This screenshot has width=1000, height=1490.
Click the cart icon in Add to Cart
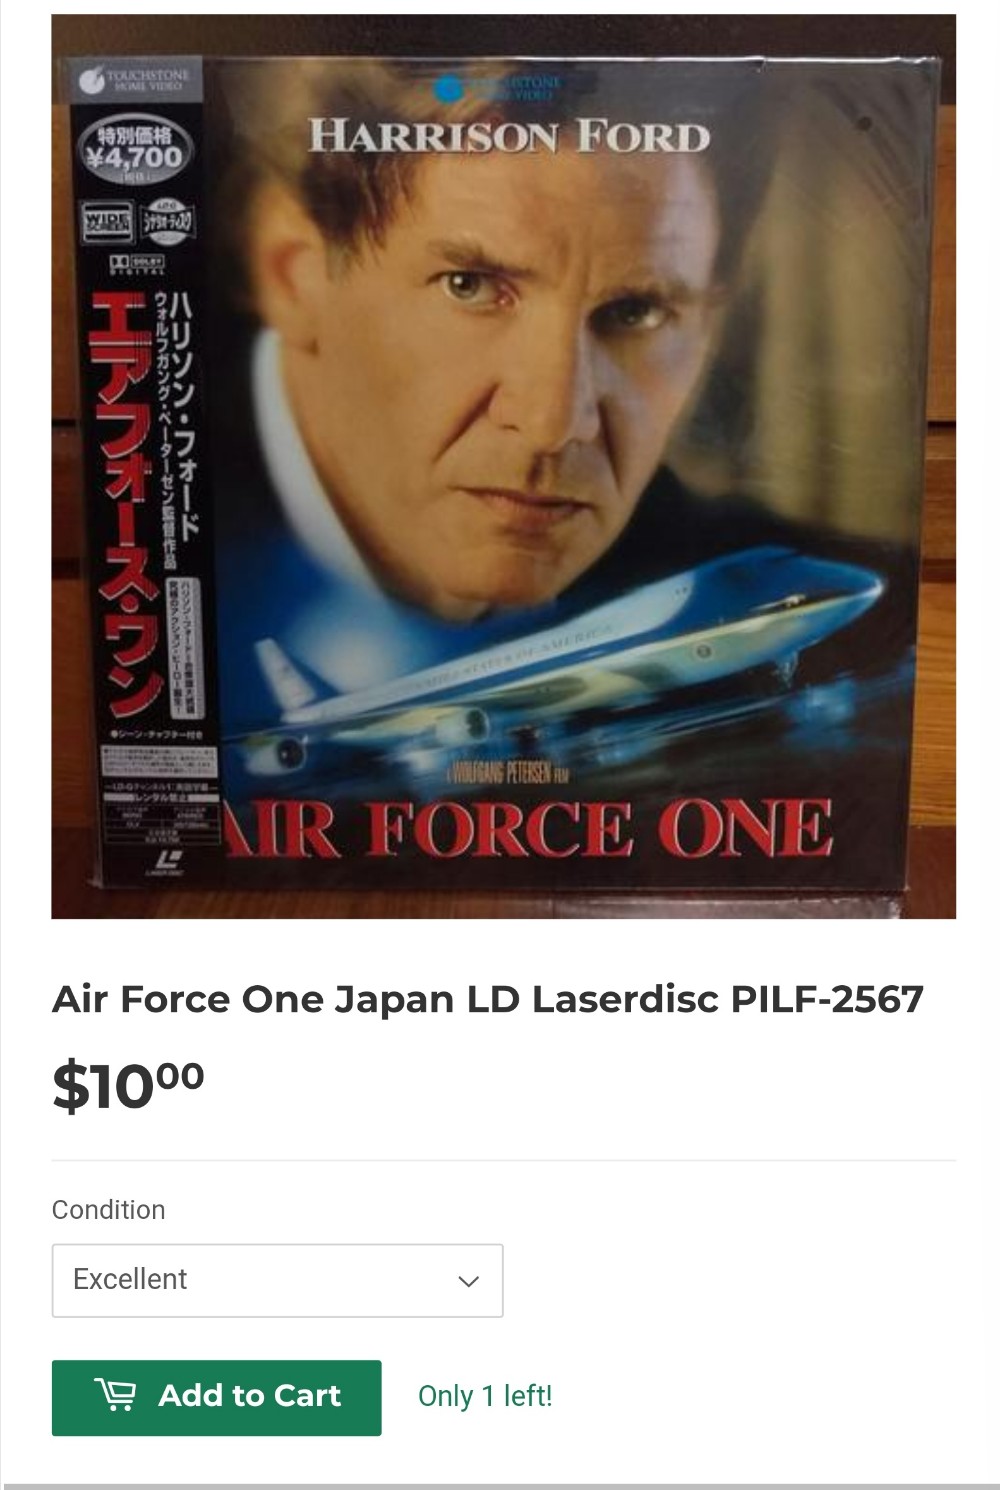pyautogui.click(x=115, y=1394)
